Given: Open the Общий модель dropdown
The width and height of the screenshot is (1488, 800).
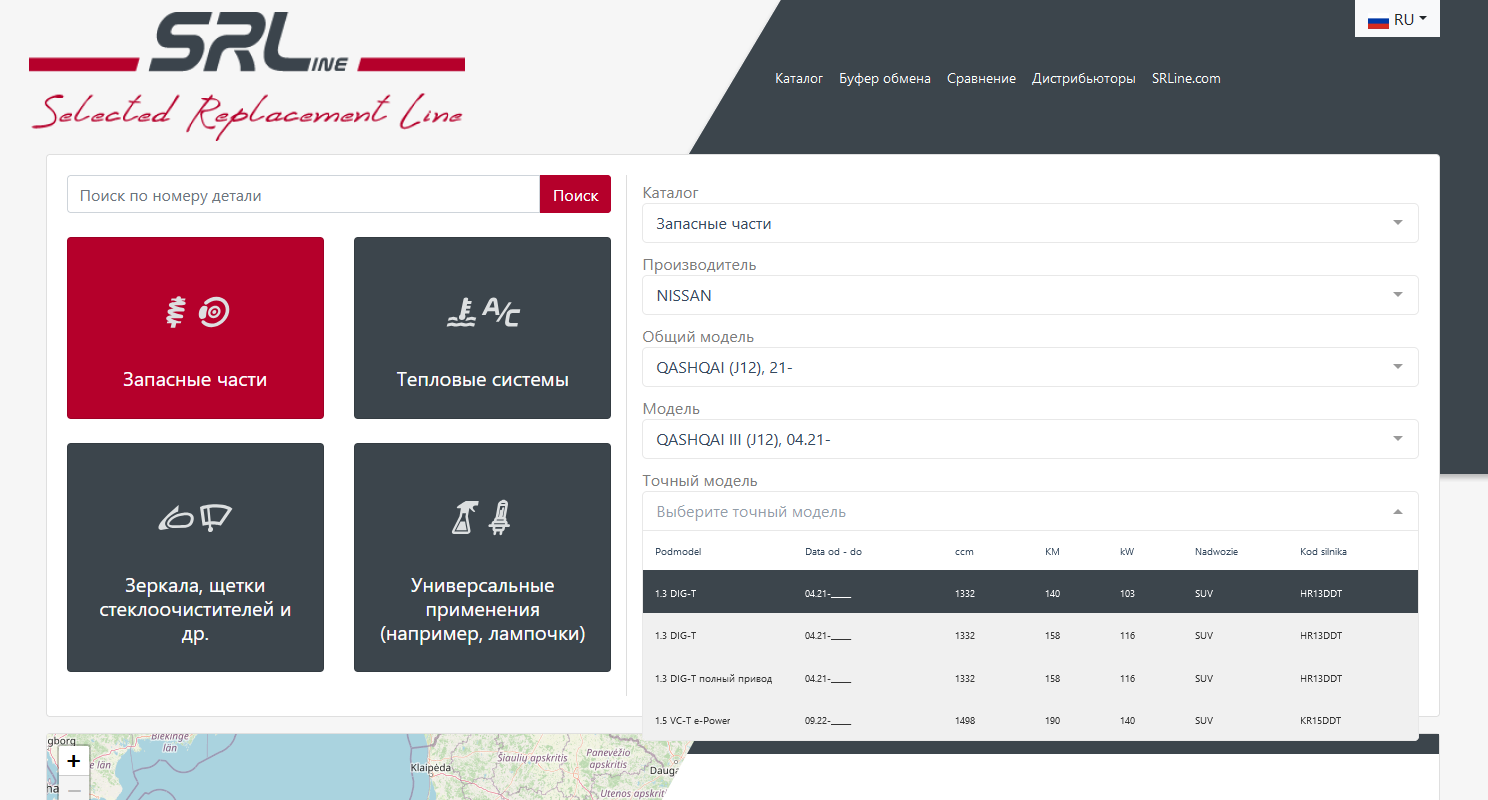Looking at the screenshot, I should click(x=1030, y=367).
